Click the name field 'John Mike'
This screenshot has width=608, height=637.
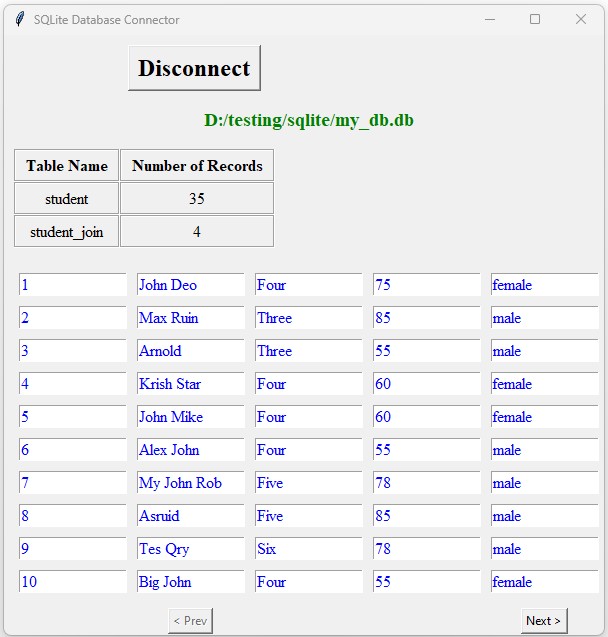pos(191,417)
